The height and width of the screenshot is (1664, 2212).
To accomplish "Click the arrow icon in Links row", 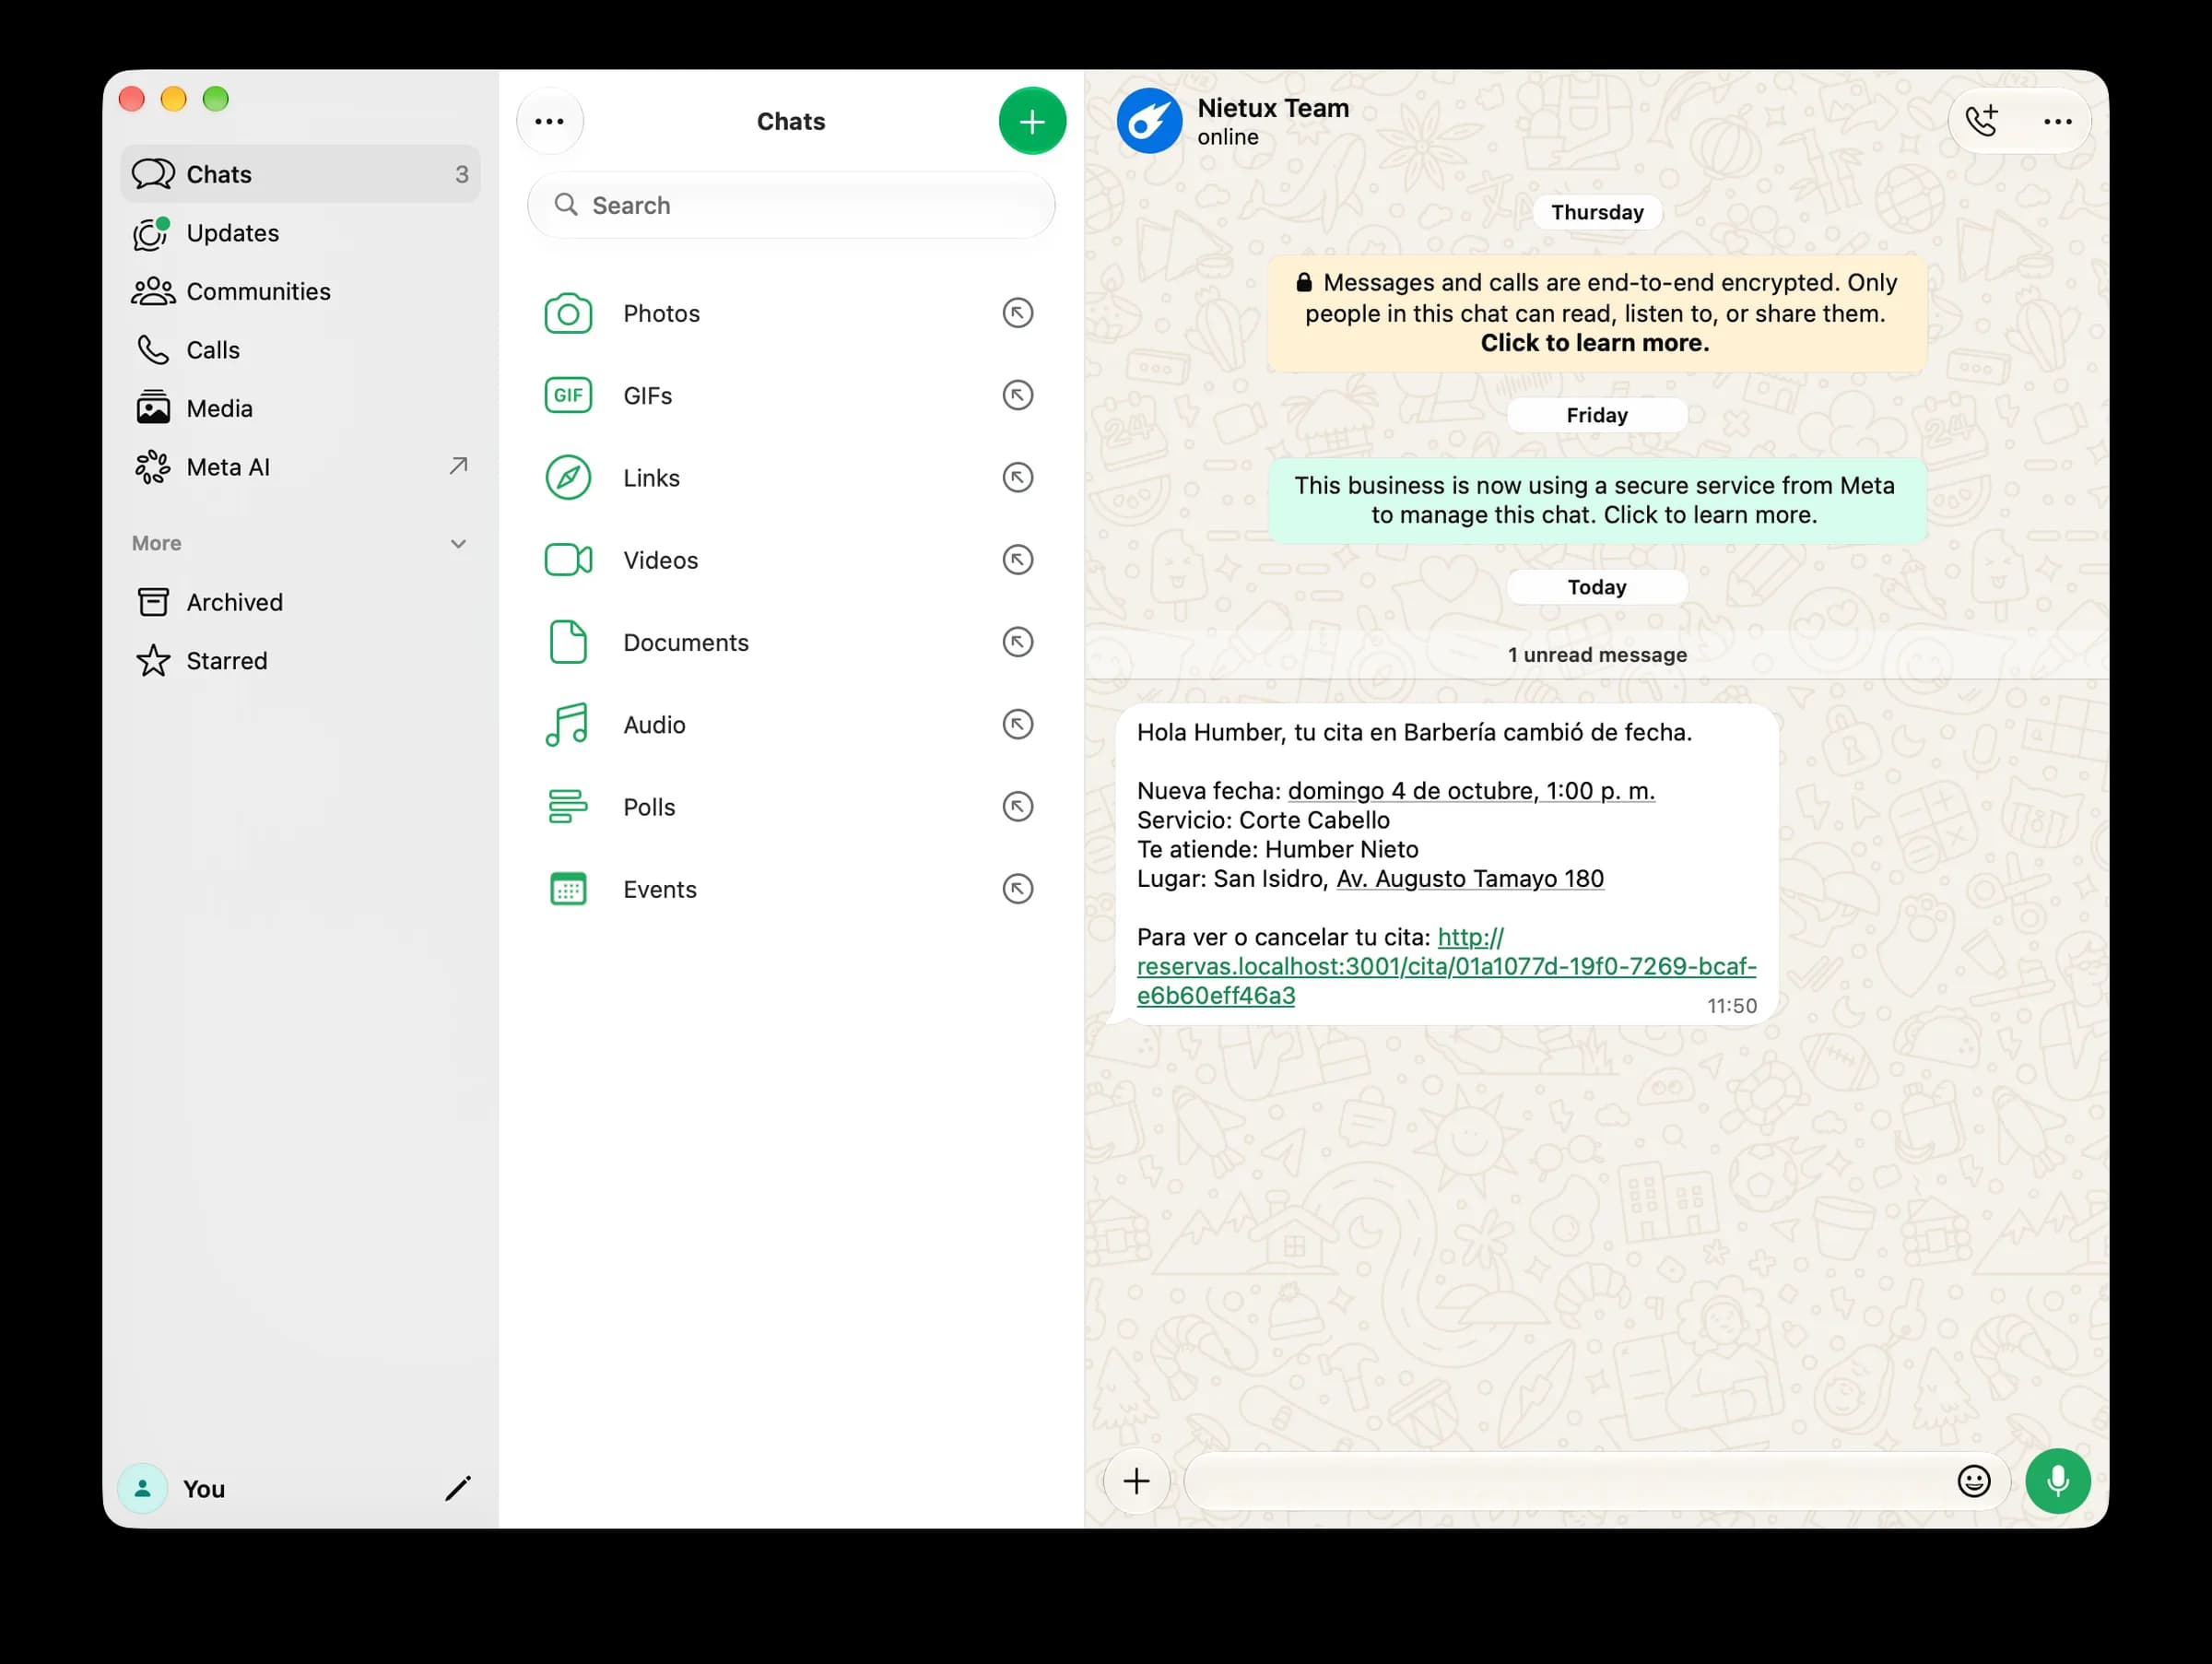I will pyautogui.click(x=1018, y=478).
